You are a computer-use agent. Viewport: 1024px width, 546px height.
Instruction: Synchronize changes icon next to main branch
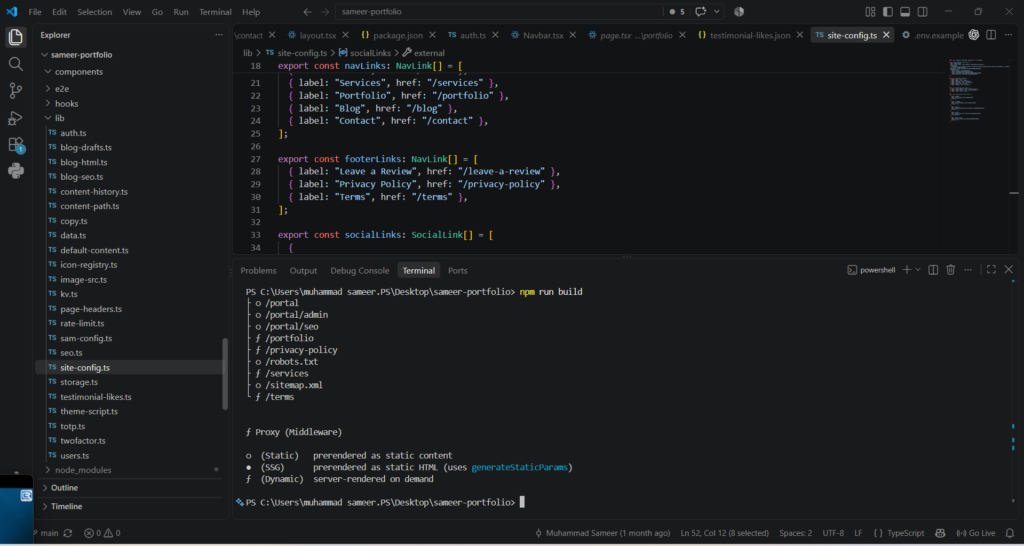[68, 533]
